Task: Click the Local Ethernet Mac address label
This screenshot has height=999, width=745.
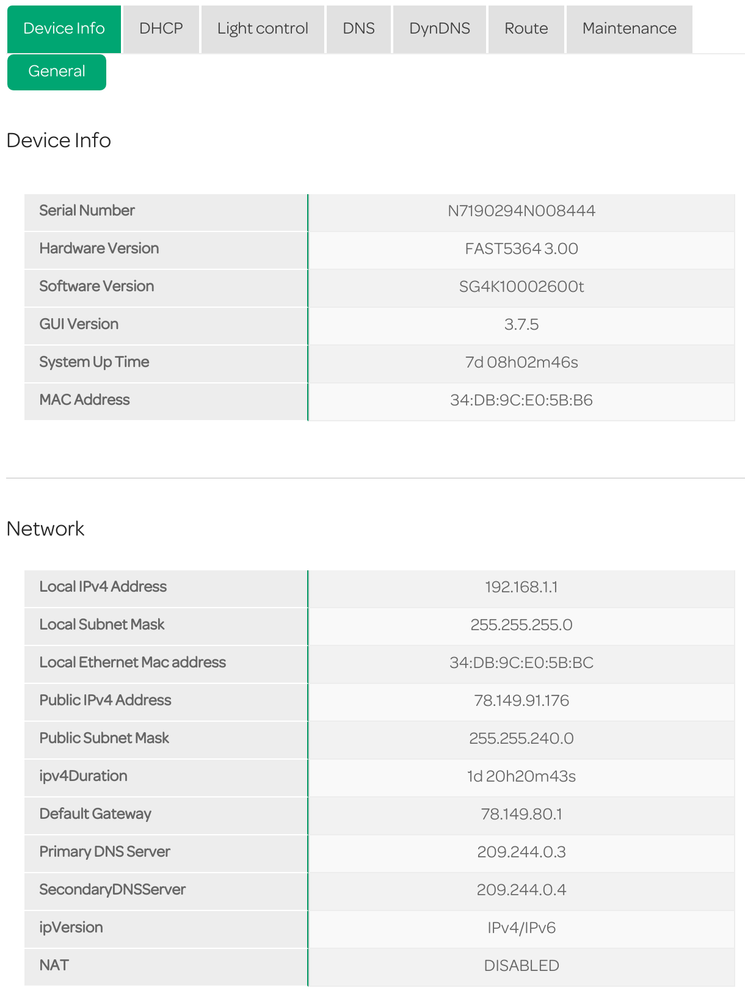Action: click(x=132, y=663)
